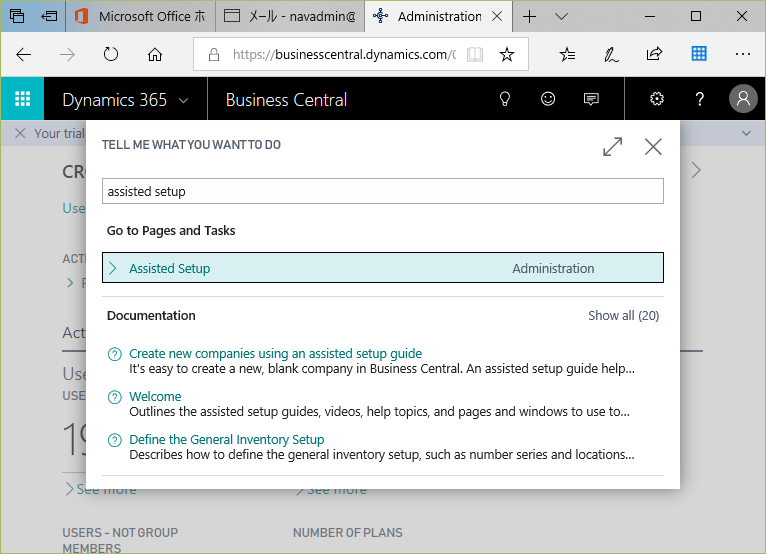This screenshot has width=766, height=554.
Task: Switch to Microsoft Office tab
Action: coord(141,17)
